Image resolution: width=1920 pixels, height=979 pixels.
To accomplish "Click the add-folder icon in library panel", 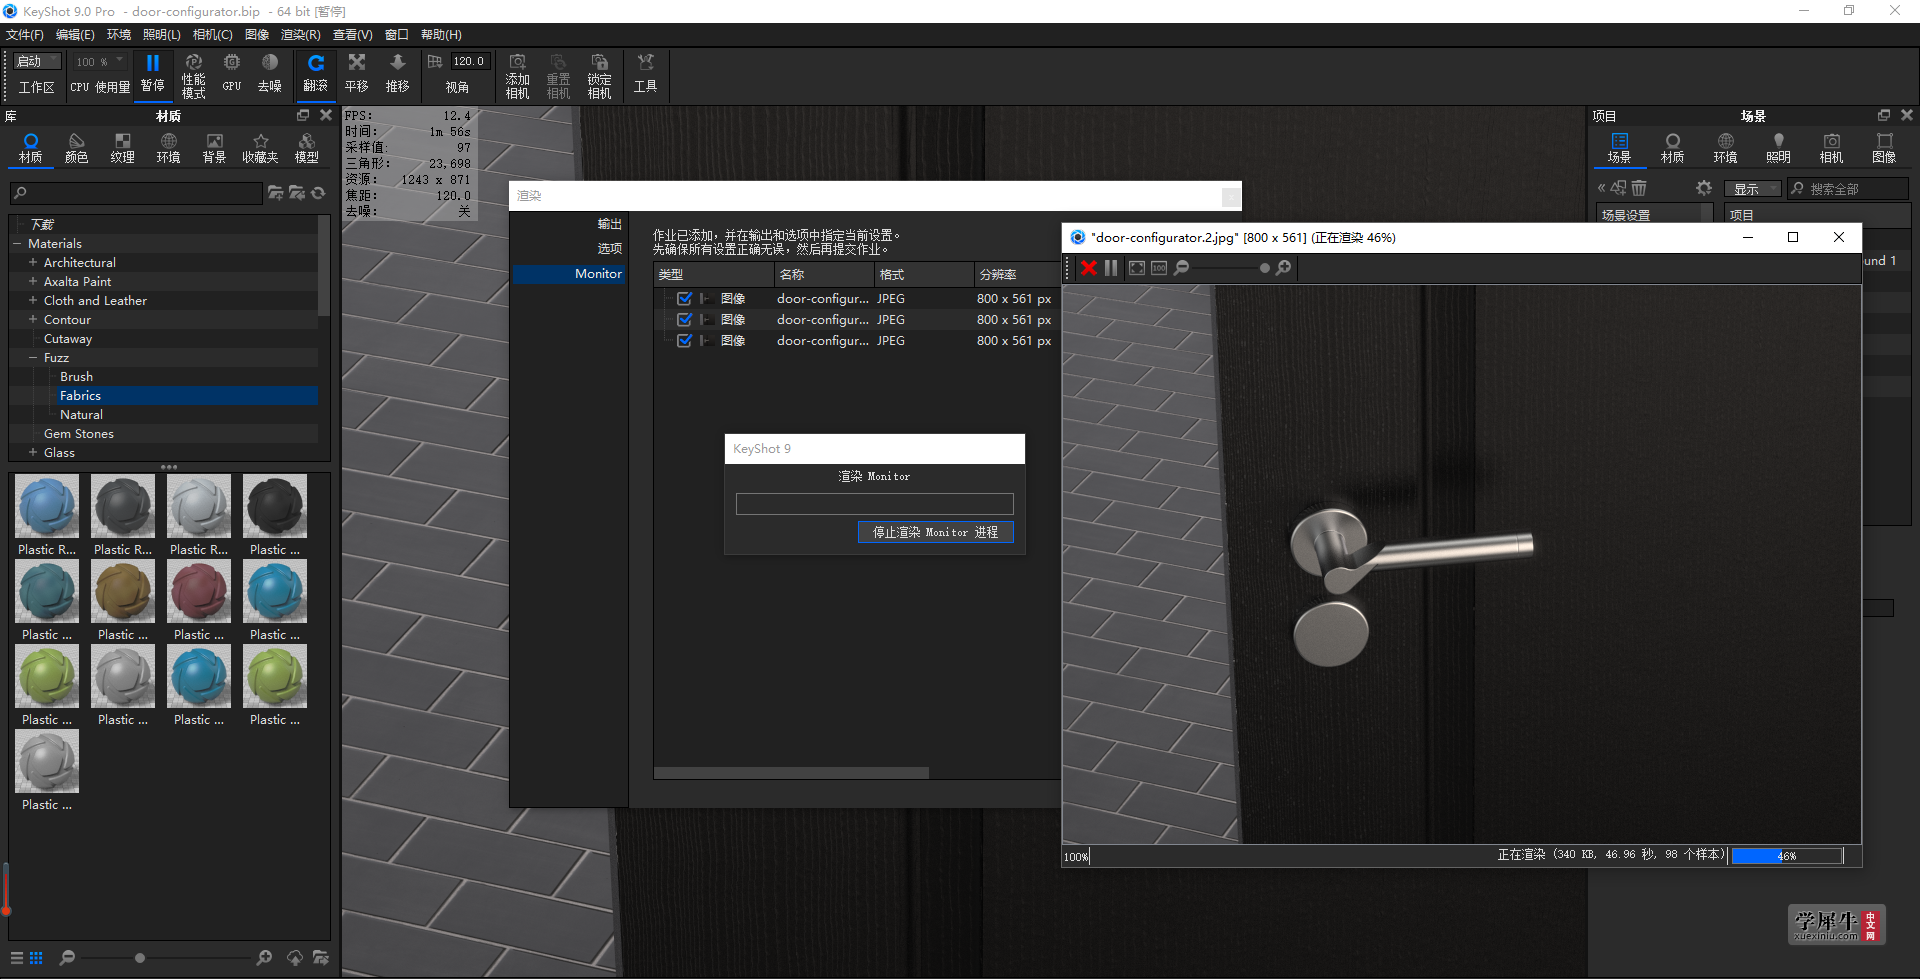I will point(275,193).
